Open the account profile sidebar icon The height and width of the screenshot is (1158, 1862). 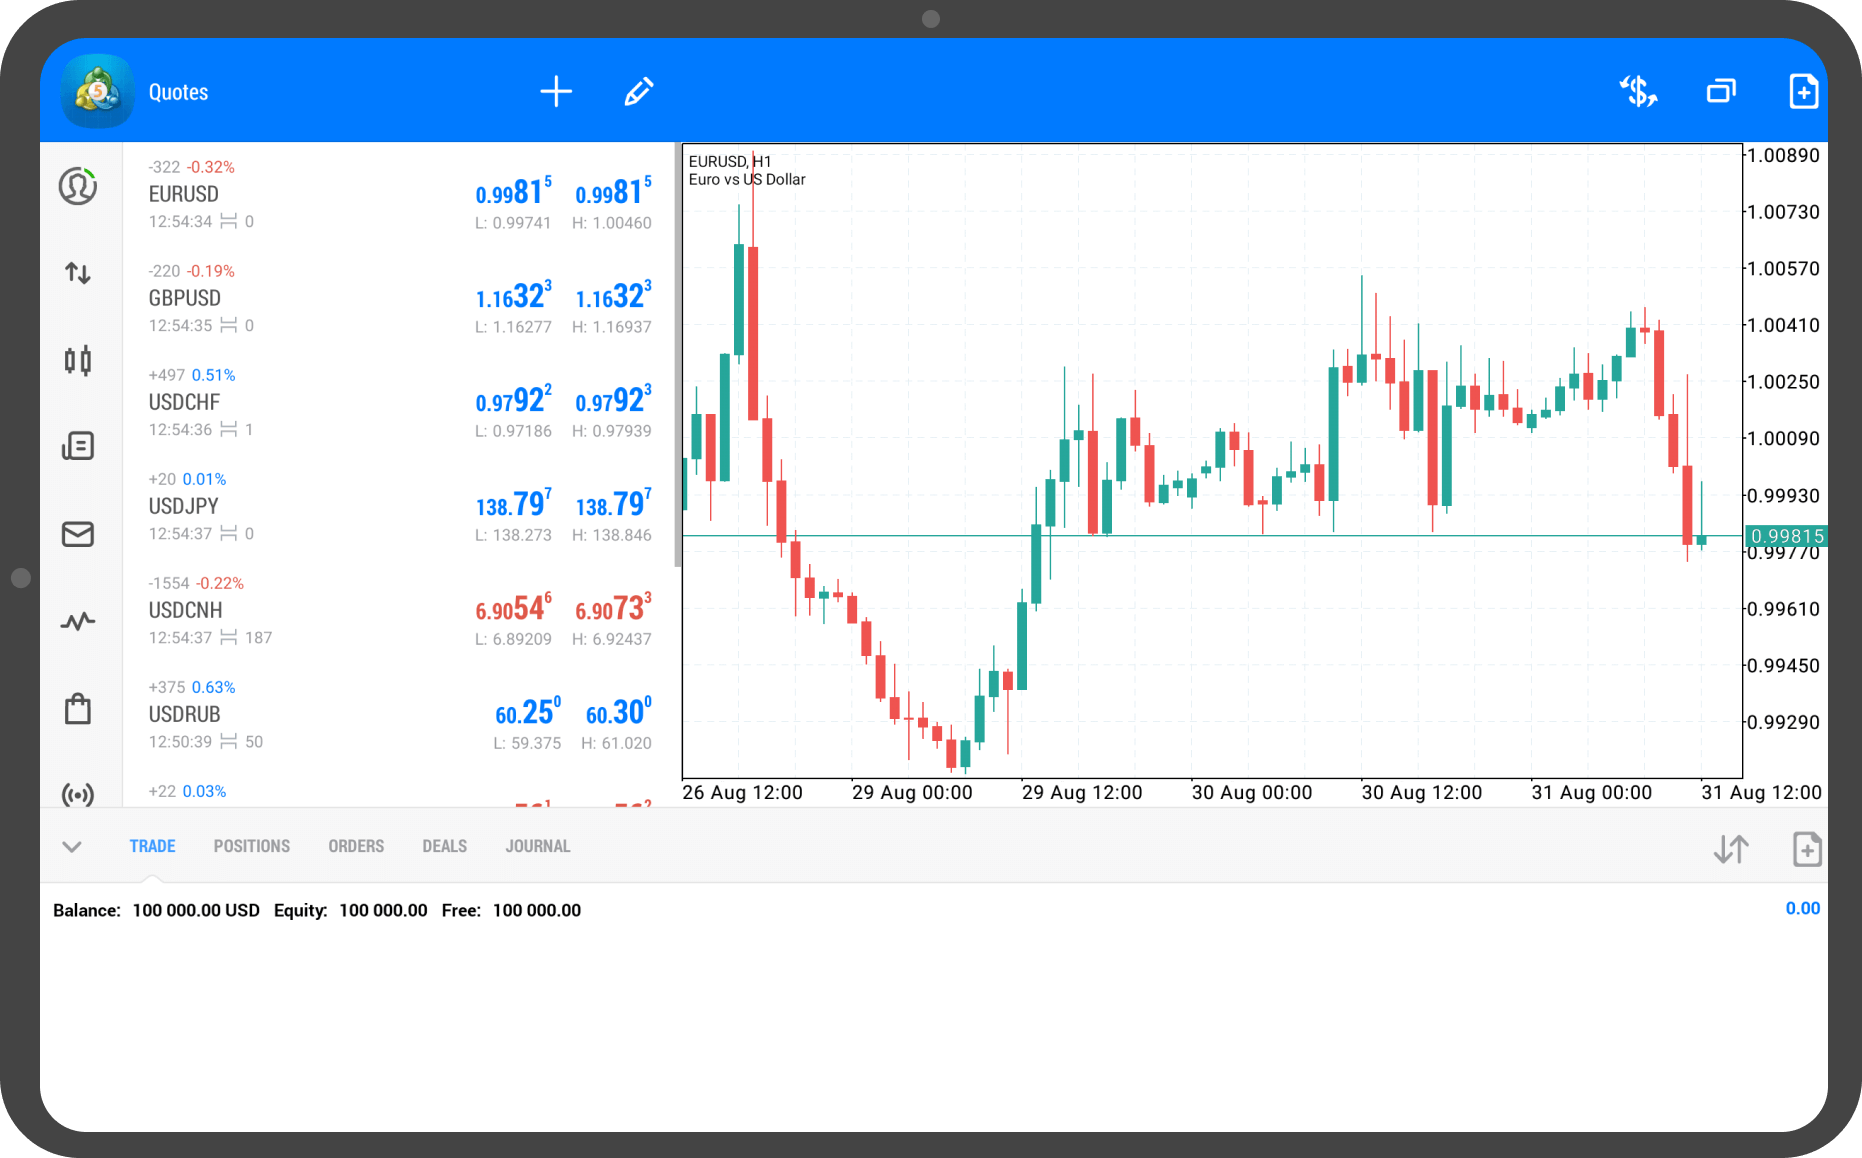coord(78,186)
